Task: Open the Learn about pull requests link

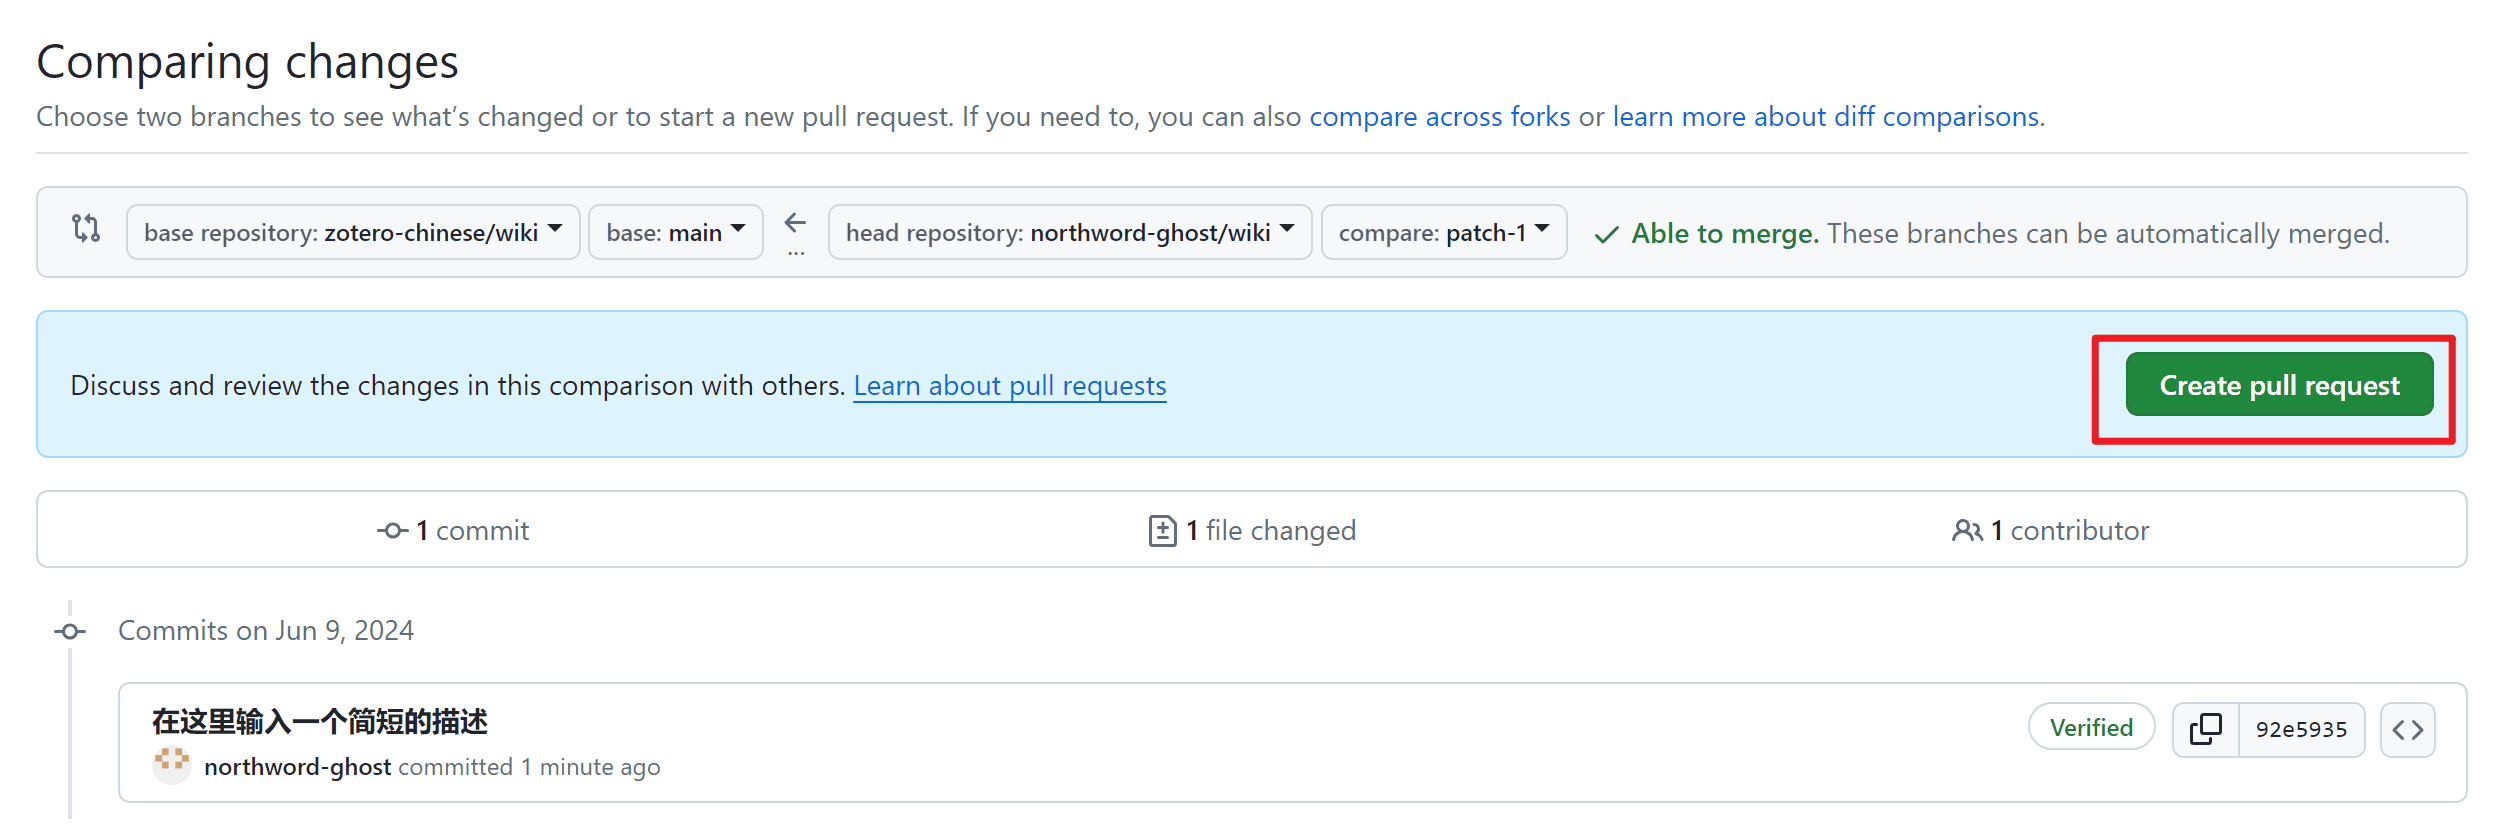Action: coord(1009,386)
